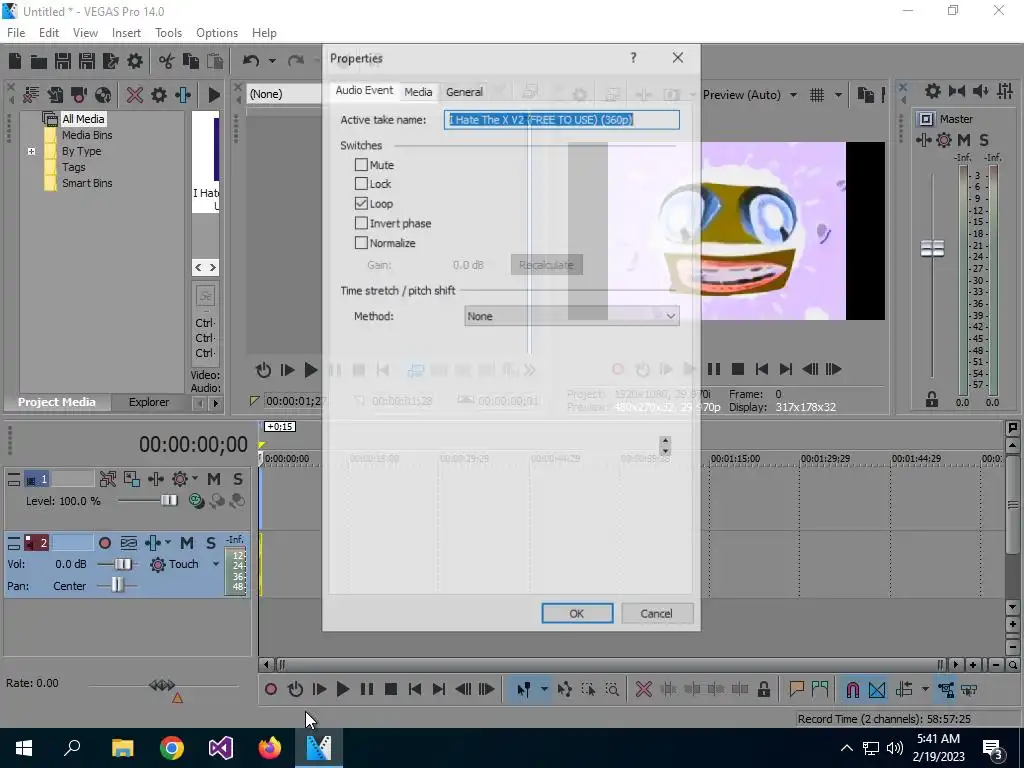The width and height of the screenshot is (1024, 768).
Task: Check Invert phase
Action: (x=361, y=223)
